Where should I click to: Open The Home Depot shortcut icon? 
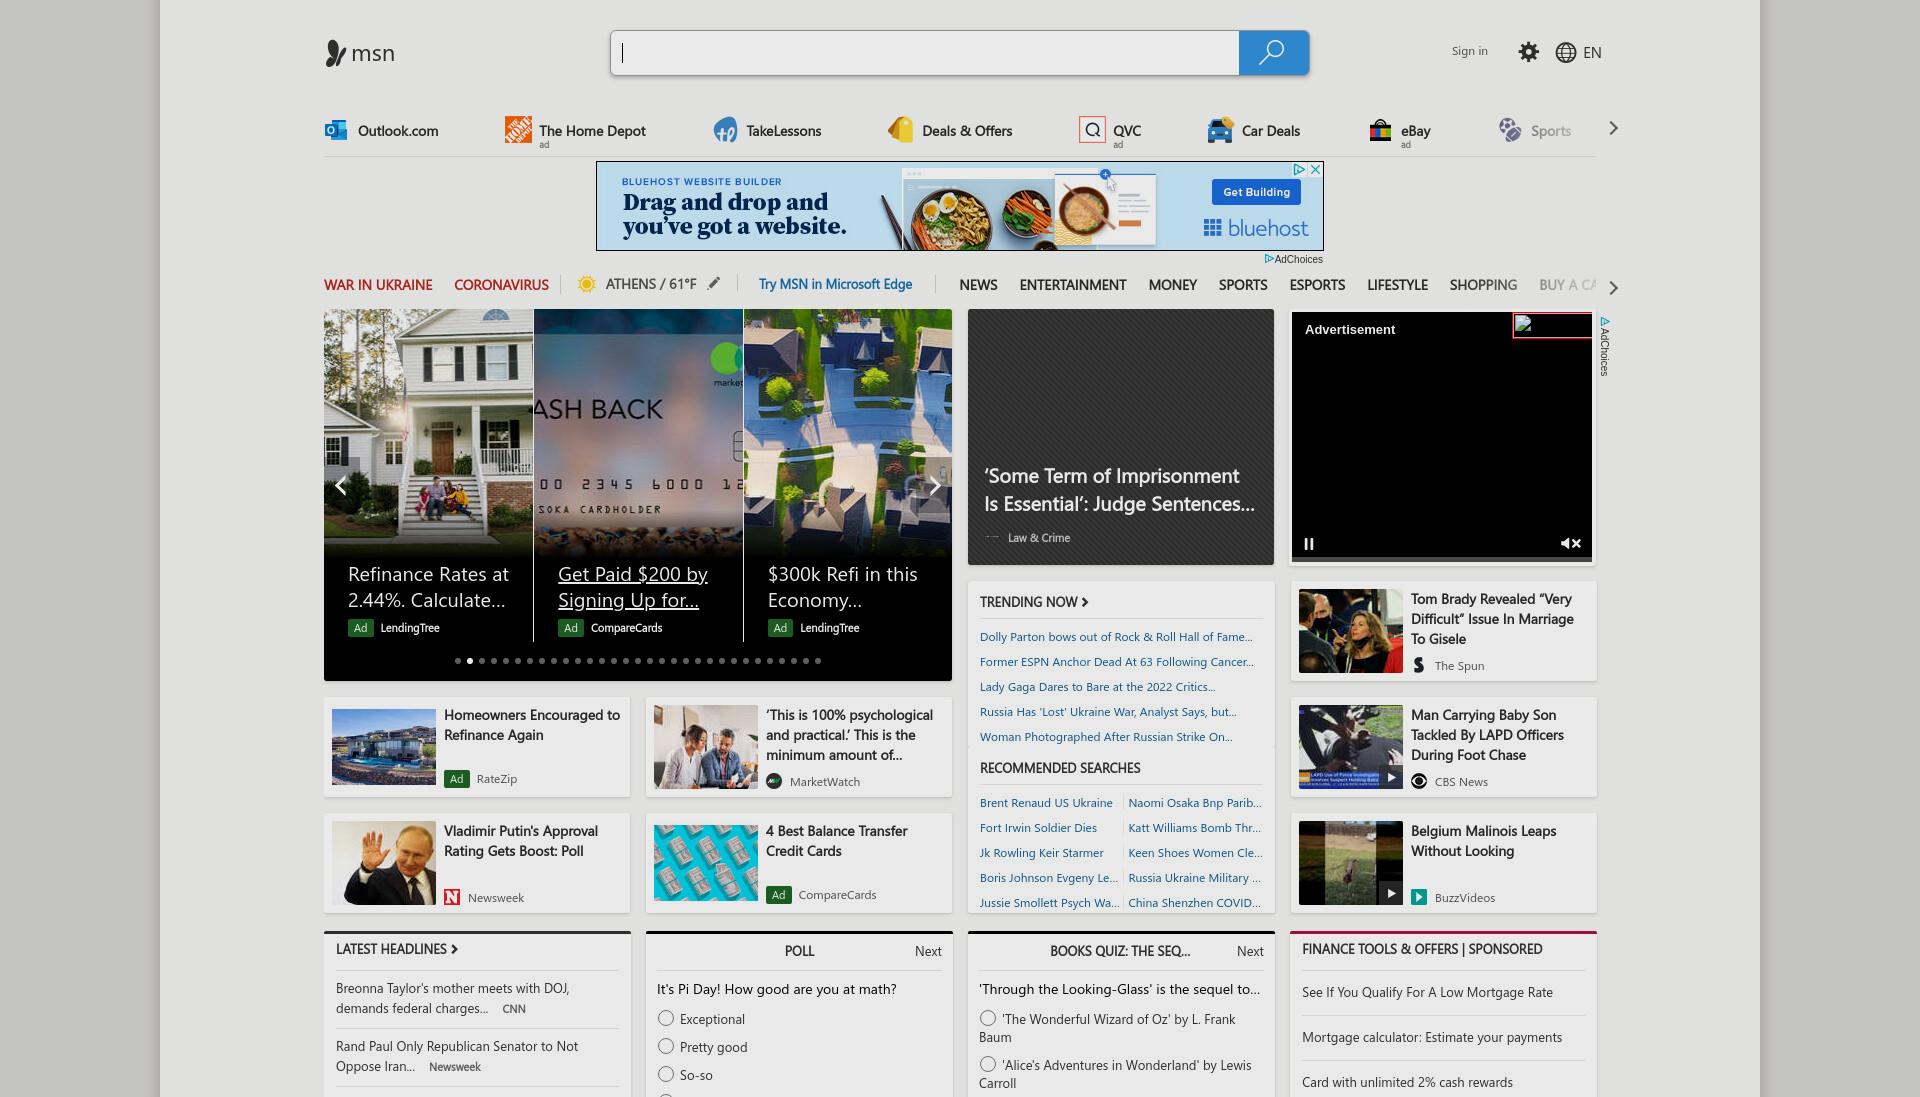click(x=518, y=130)
